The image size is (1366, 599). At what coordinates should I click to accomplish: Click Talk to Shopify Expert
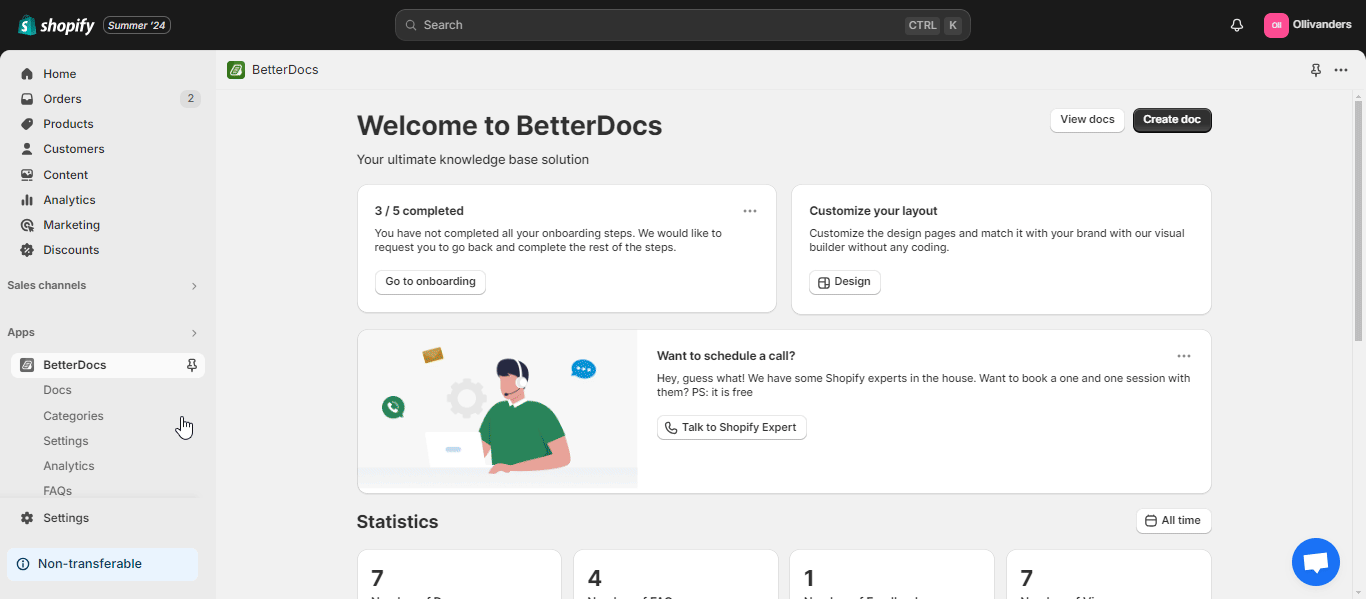click(731, 427)
